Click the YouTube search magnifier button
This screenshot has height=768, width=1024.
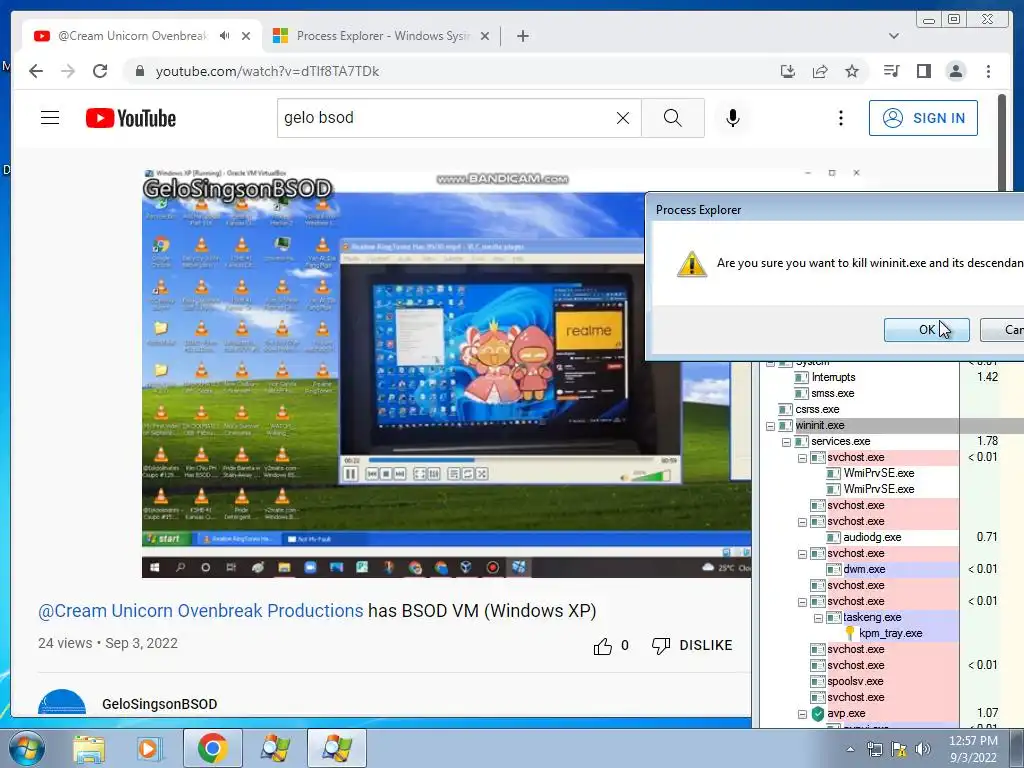click(x=673, y=118)
